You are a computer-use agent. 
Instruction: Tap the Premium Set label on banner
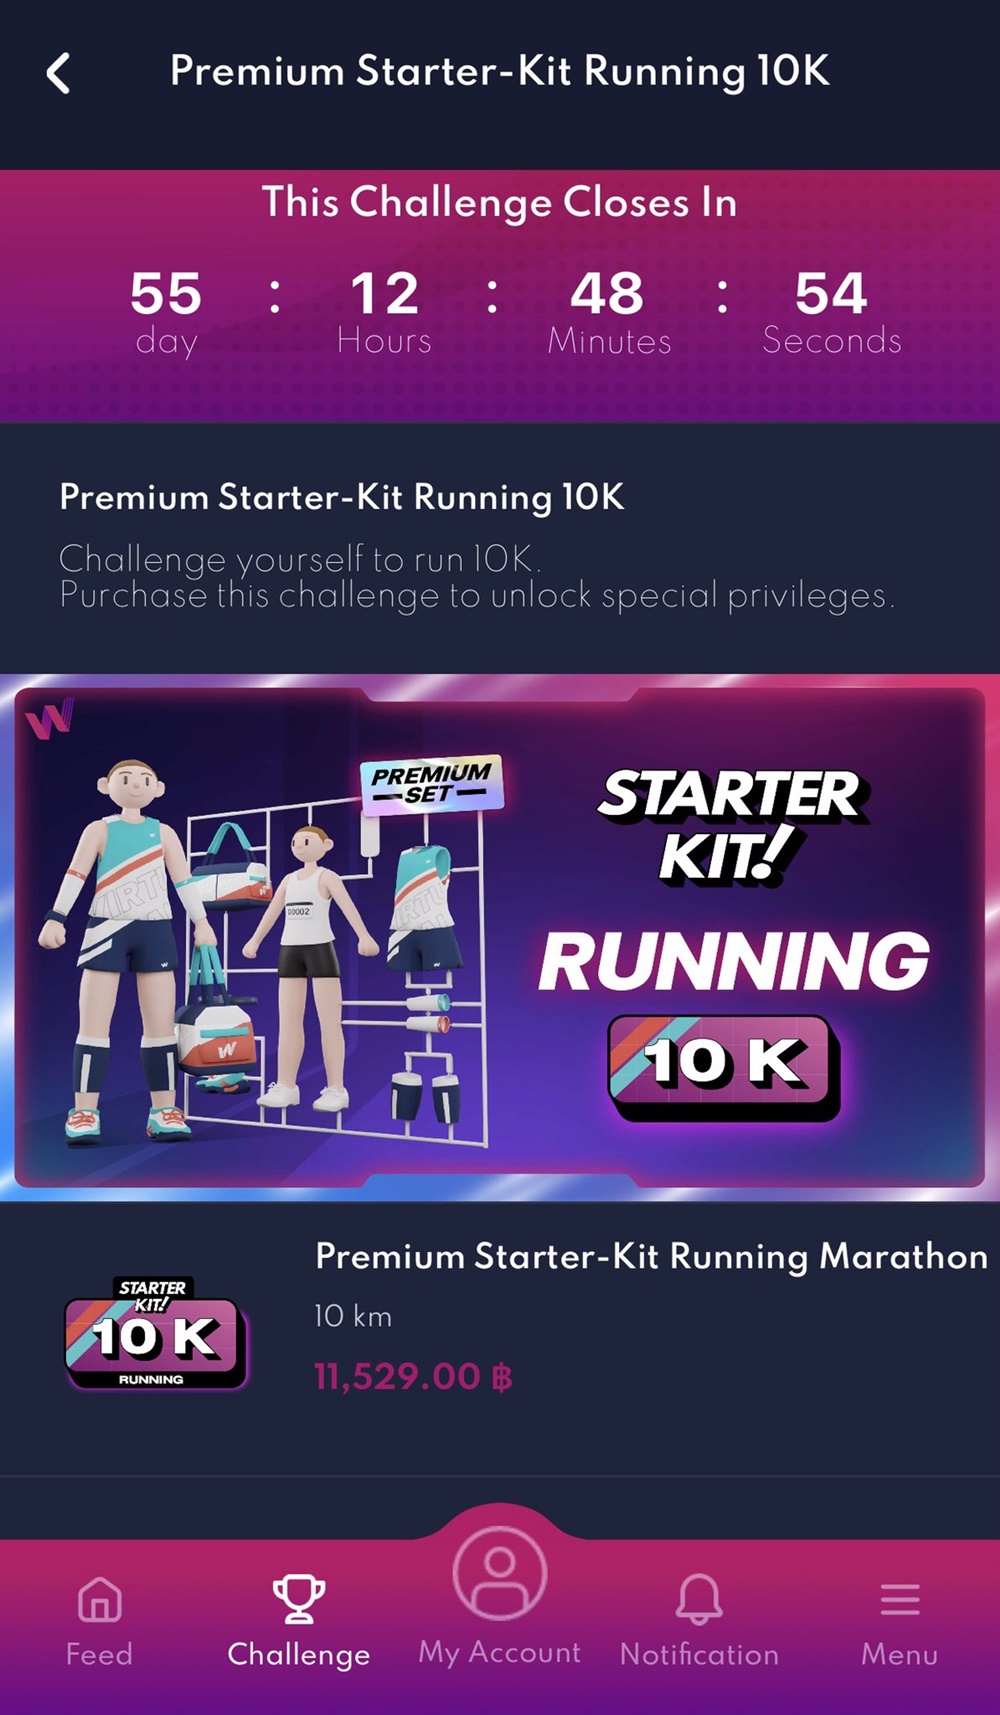431,784
